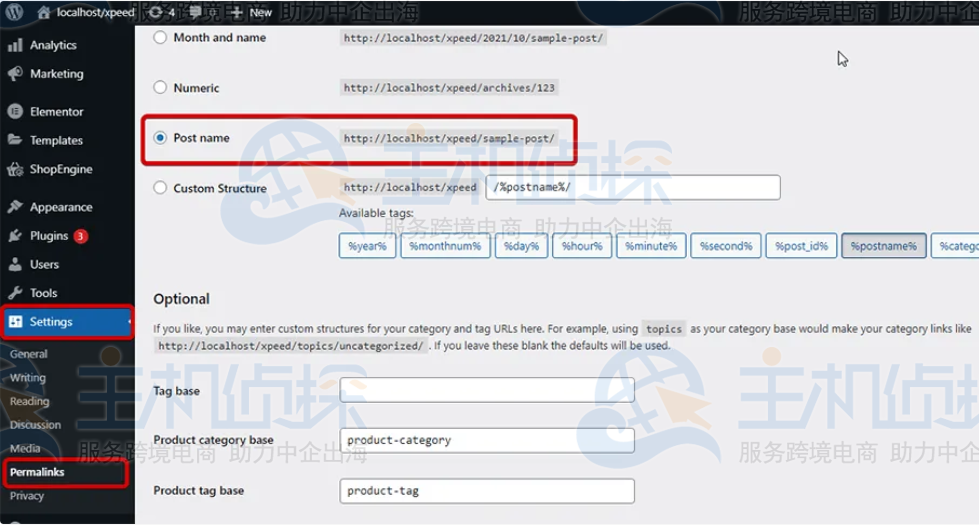Viewport: 979px width, 525px height.
Task: Open the Permalinks submenu item
Action: (x=37, y=472)
